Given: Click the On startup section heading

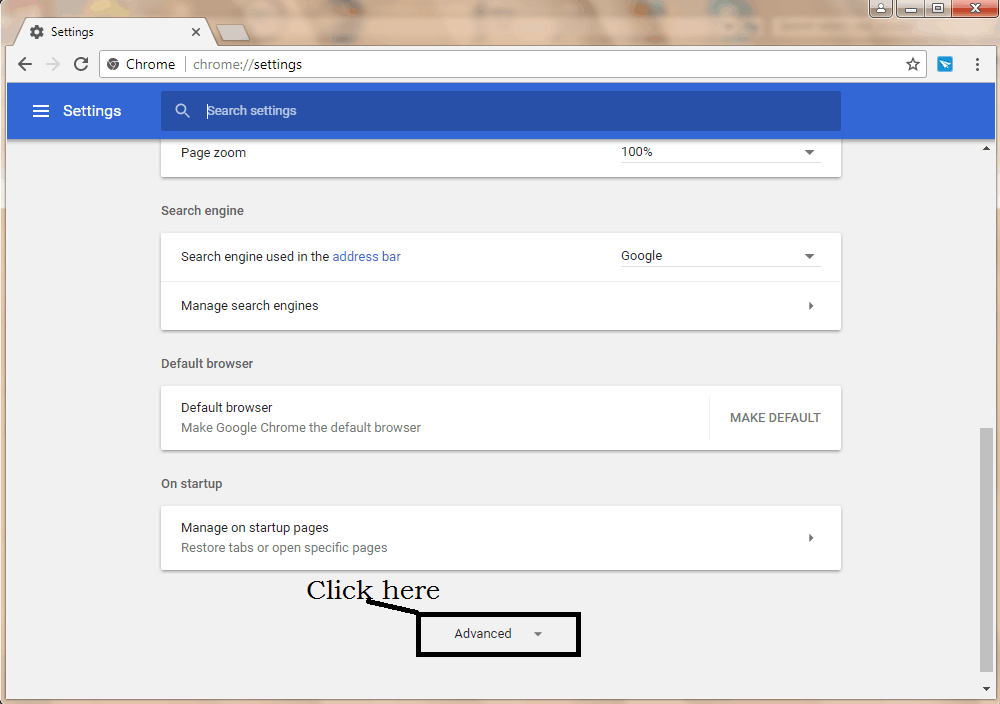Looking at the screenshot, I should tap(191, 483).
